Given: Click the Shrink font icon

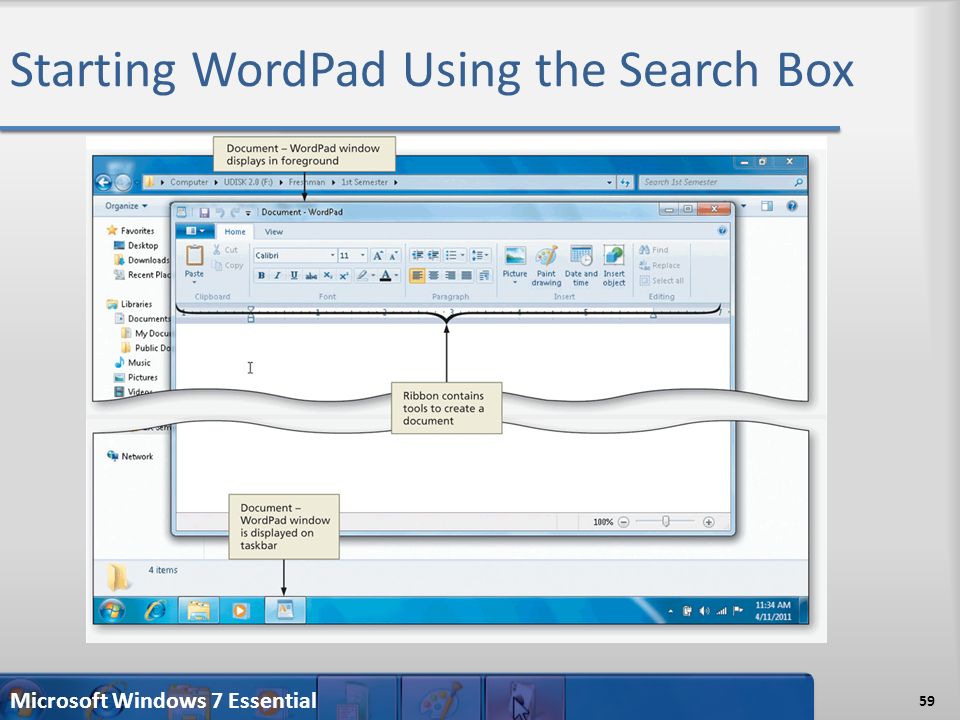Looking at the screenshot, I should click(393, 255).
